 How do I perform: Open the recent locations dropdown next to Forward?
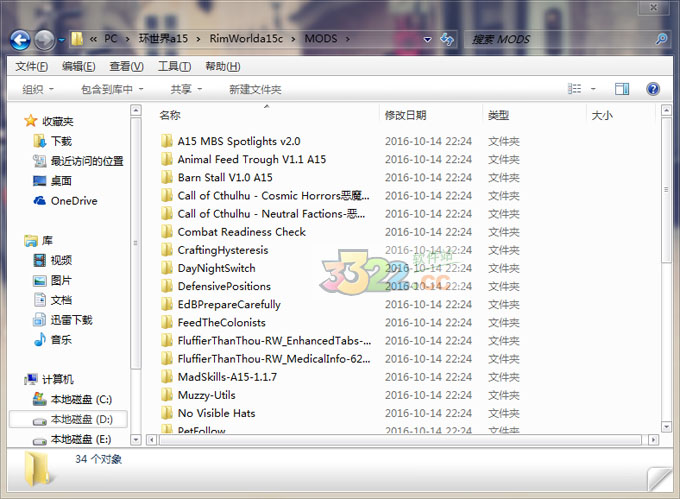click(62, 40)
